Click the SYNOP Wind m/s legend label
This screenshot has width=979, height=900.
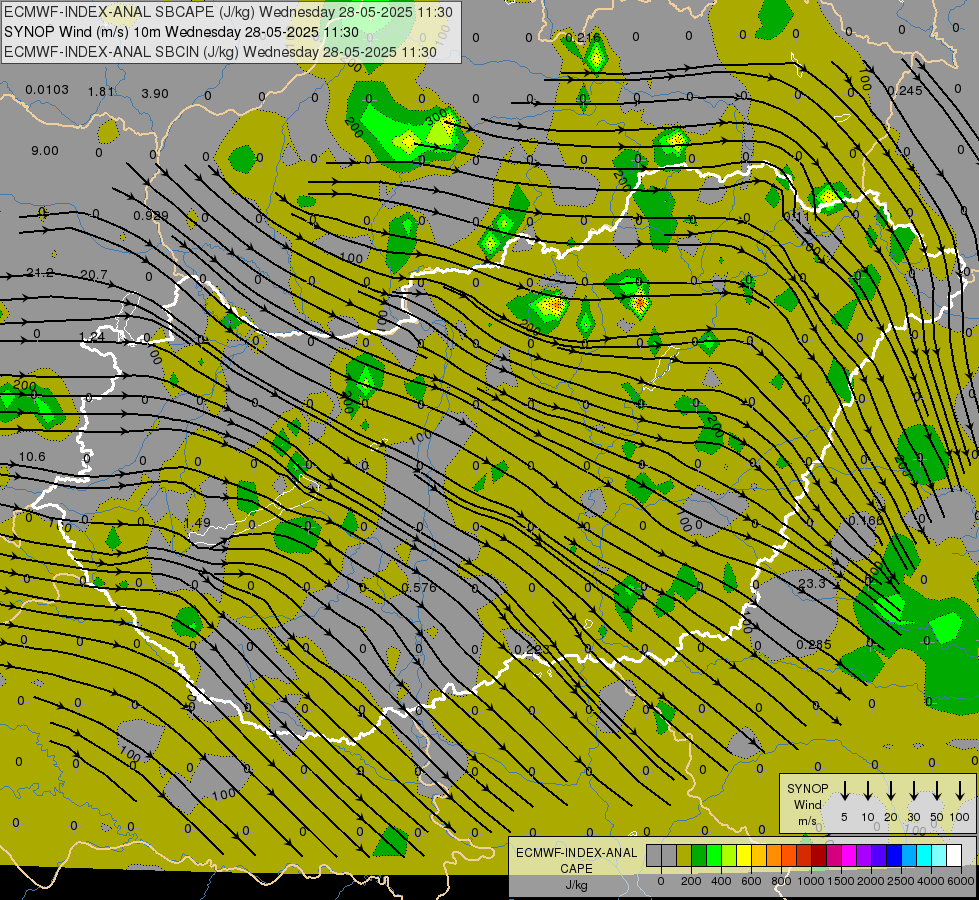[807, 804]
